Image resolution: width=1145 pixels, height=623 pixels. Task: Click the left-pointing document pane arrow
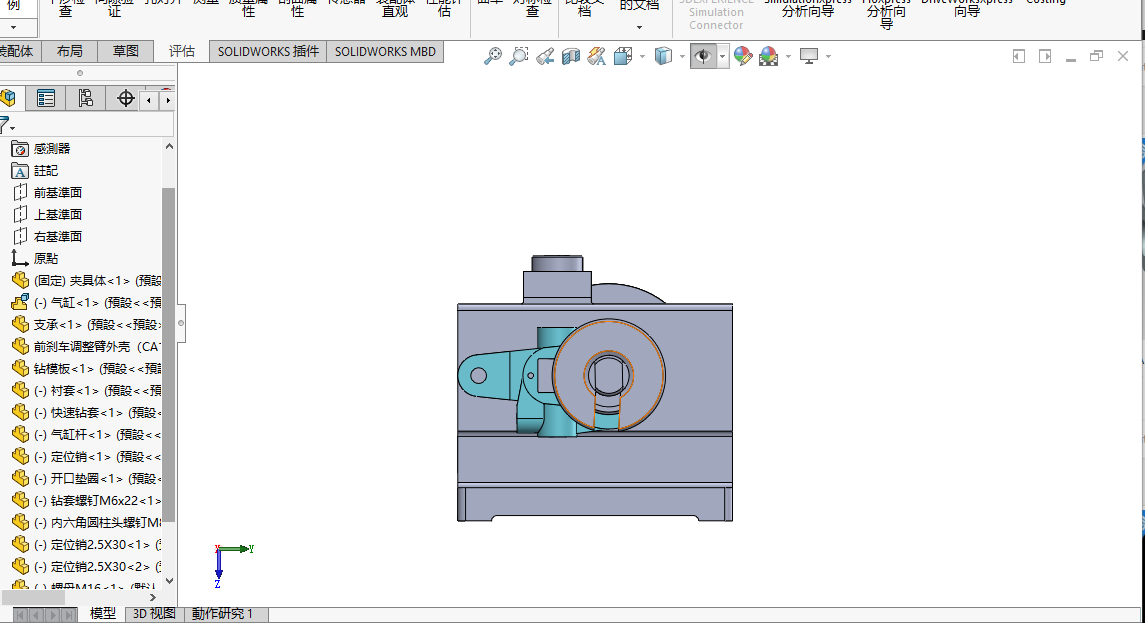tap(1019, 56)
